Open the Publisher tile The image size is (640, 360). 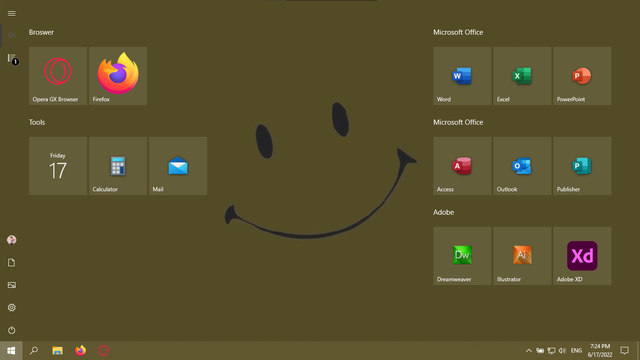(582, 166)
